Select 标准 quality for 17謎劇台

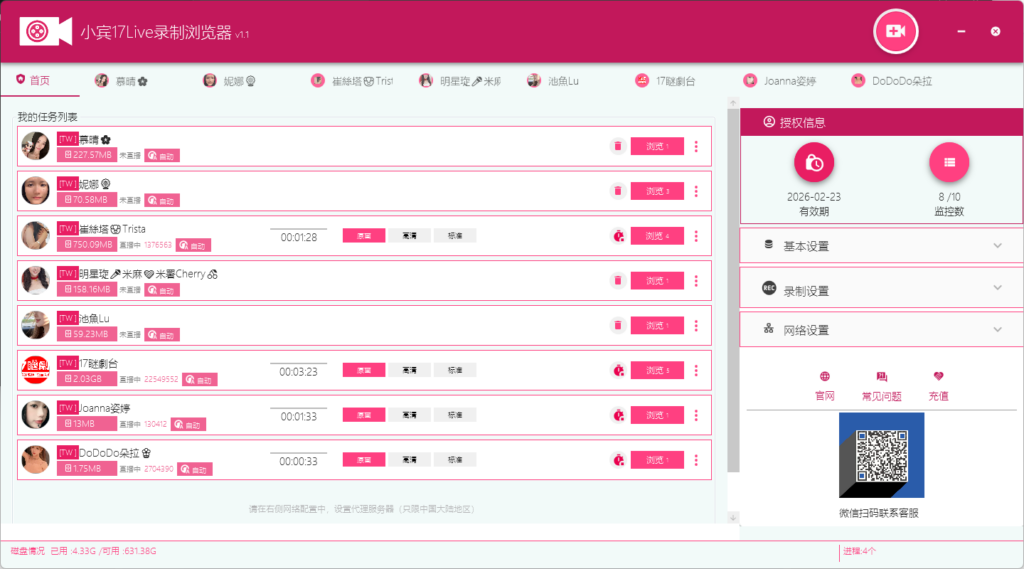click(x=455, y=370)
